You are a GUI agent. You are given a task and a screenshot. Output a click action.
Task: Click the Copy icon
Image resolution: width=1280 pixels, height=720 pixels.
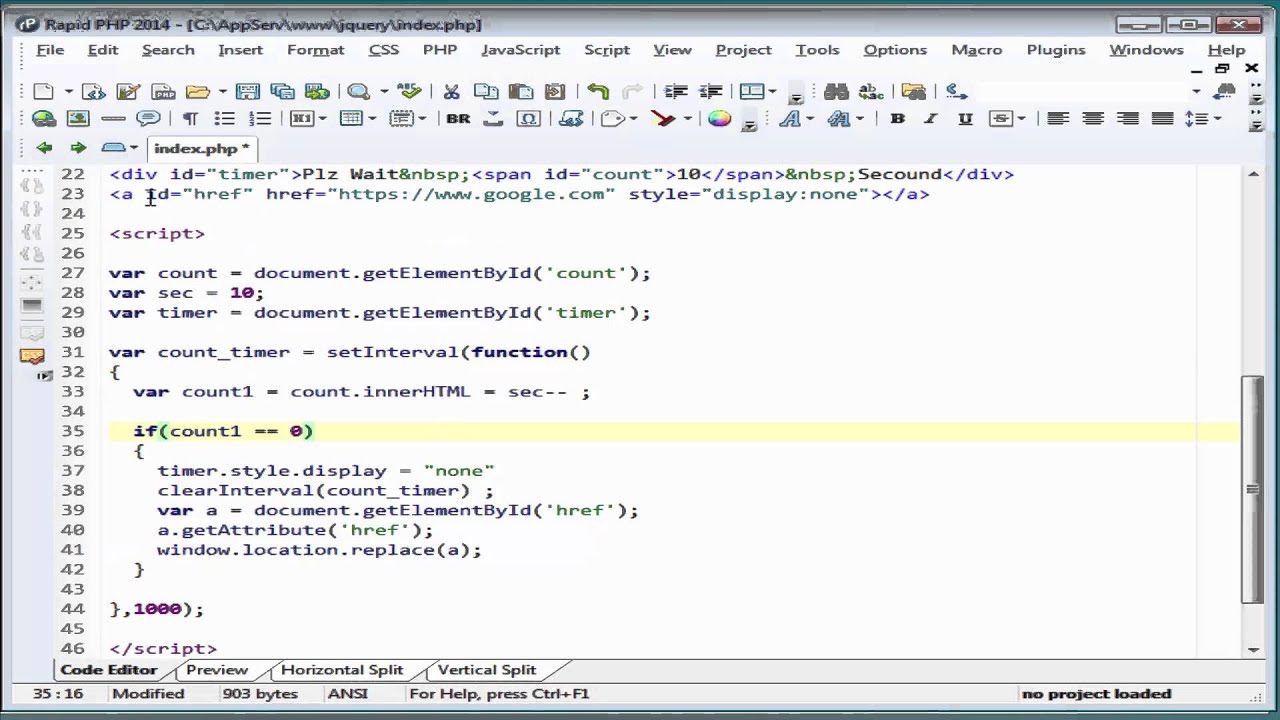point(486,92)
